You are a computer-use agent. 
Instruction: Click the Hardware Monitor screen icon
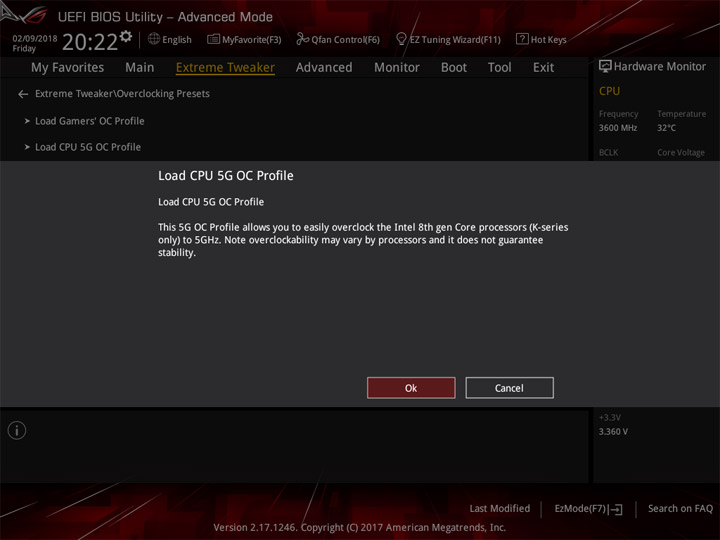[x=605, y=67]
